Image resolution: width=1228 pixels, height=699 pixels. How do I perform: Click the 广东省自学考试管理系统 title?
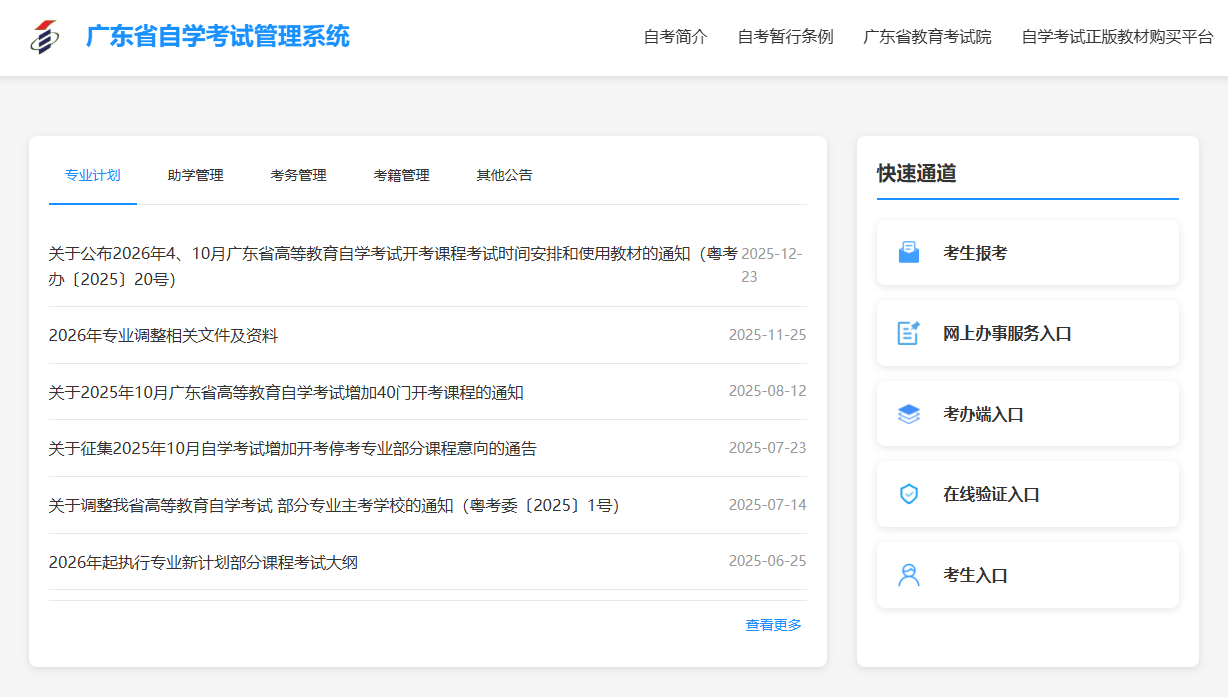(218, 37)
